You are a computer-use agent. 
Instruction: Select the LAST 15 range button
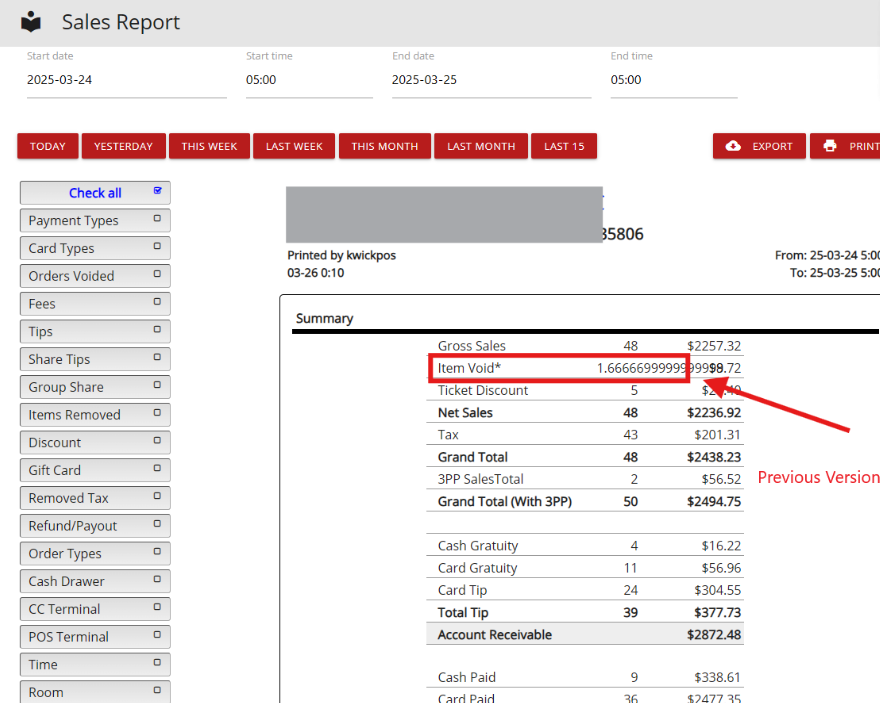pyautogui.click(x=564, y=146)
